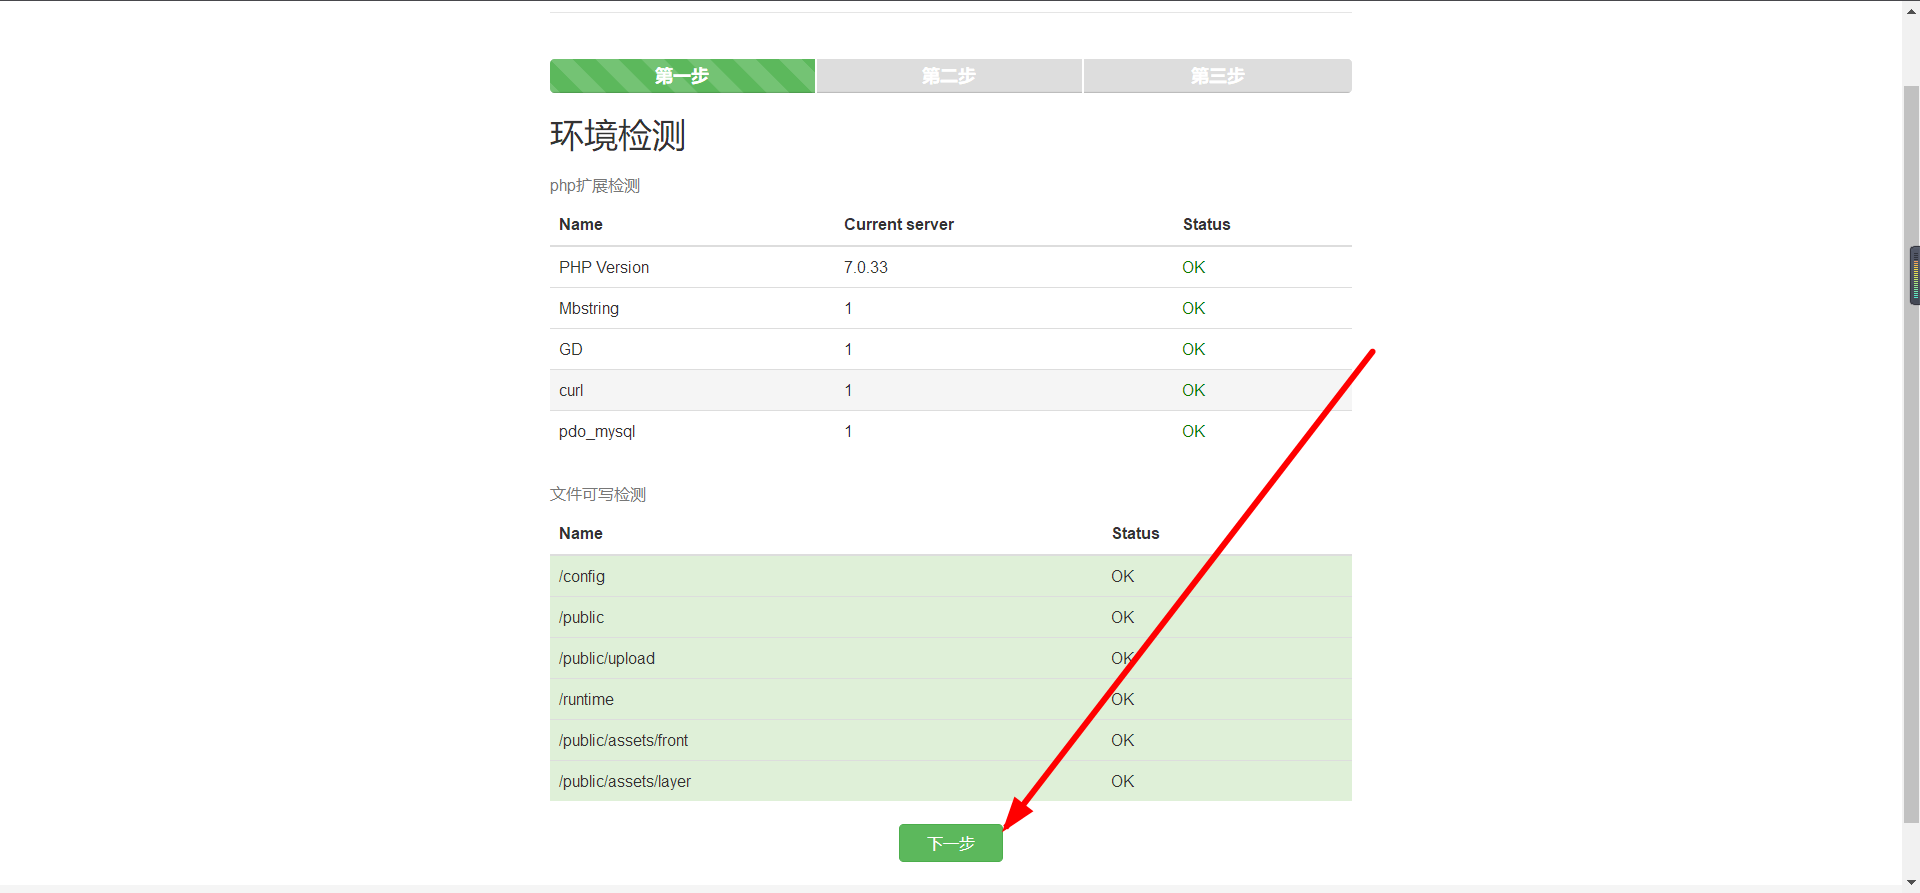
Task: Click OK status of /public row
Action: [1123, 617]
